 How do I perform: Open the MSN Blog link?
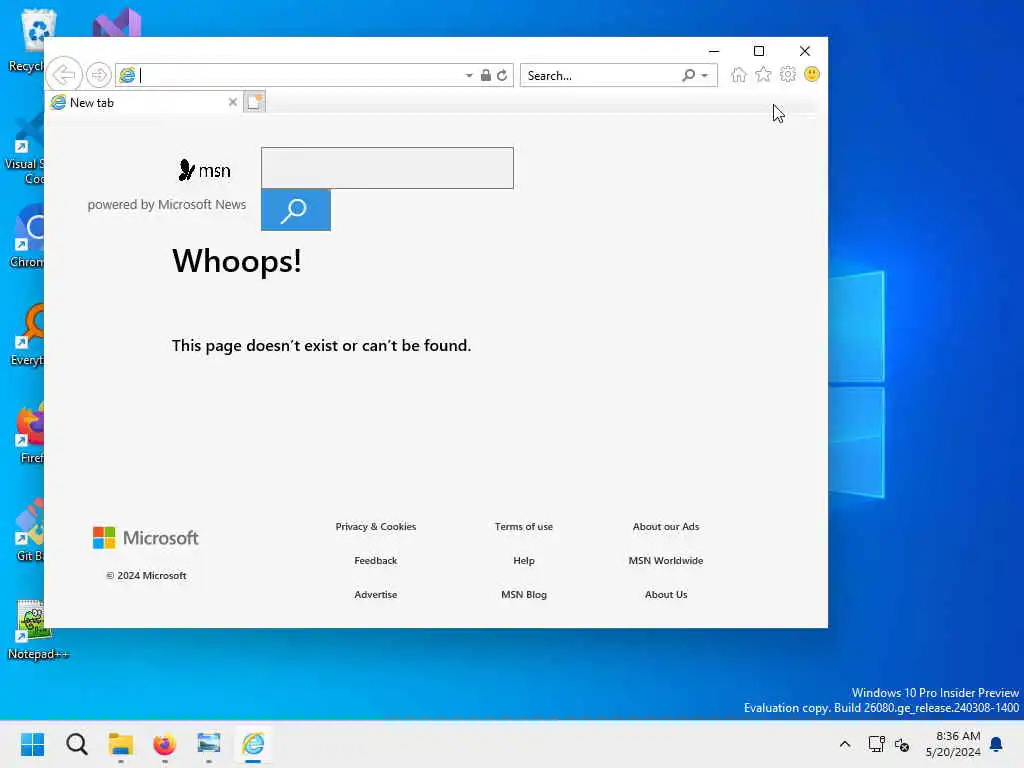524,594
